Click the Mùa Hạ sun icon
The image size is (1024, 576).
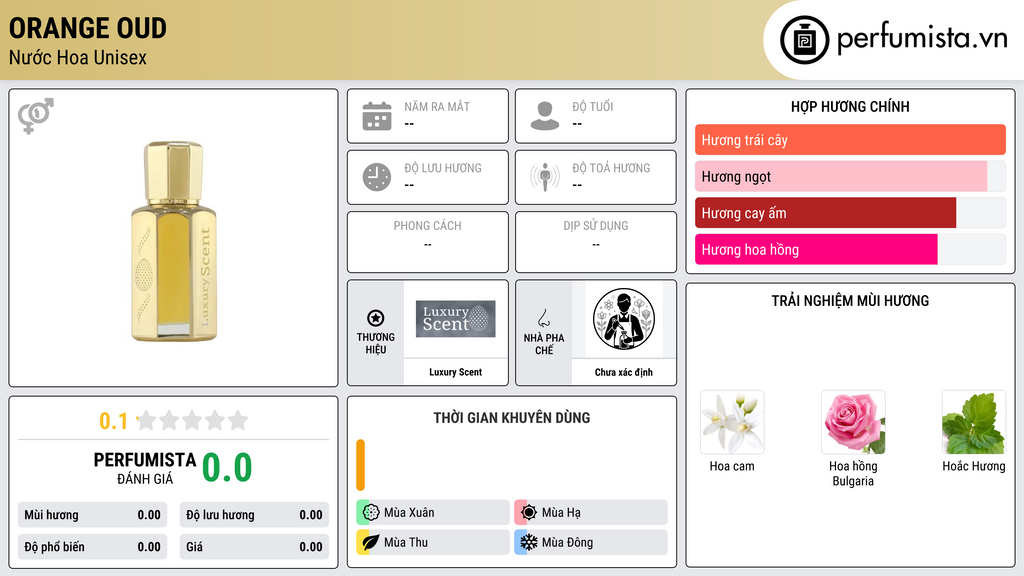pyautogui.click(x=529, y=513)
